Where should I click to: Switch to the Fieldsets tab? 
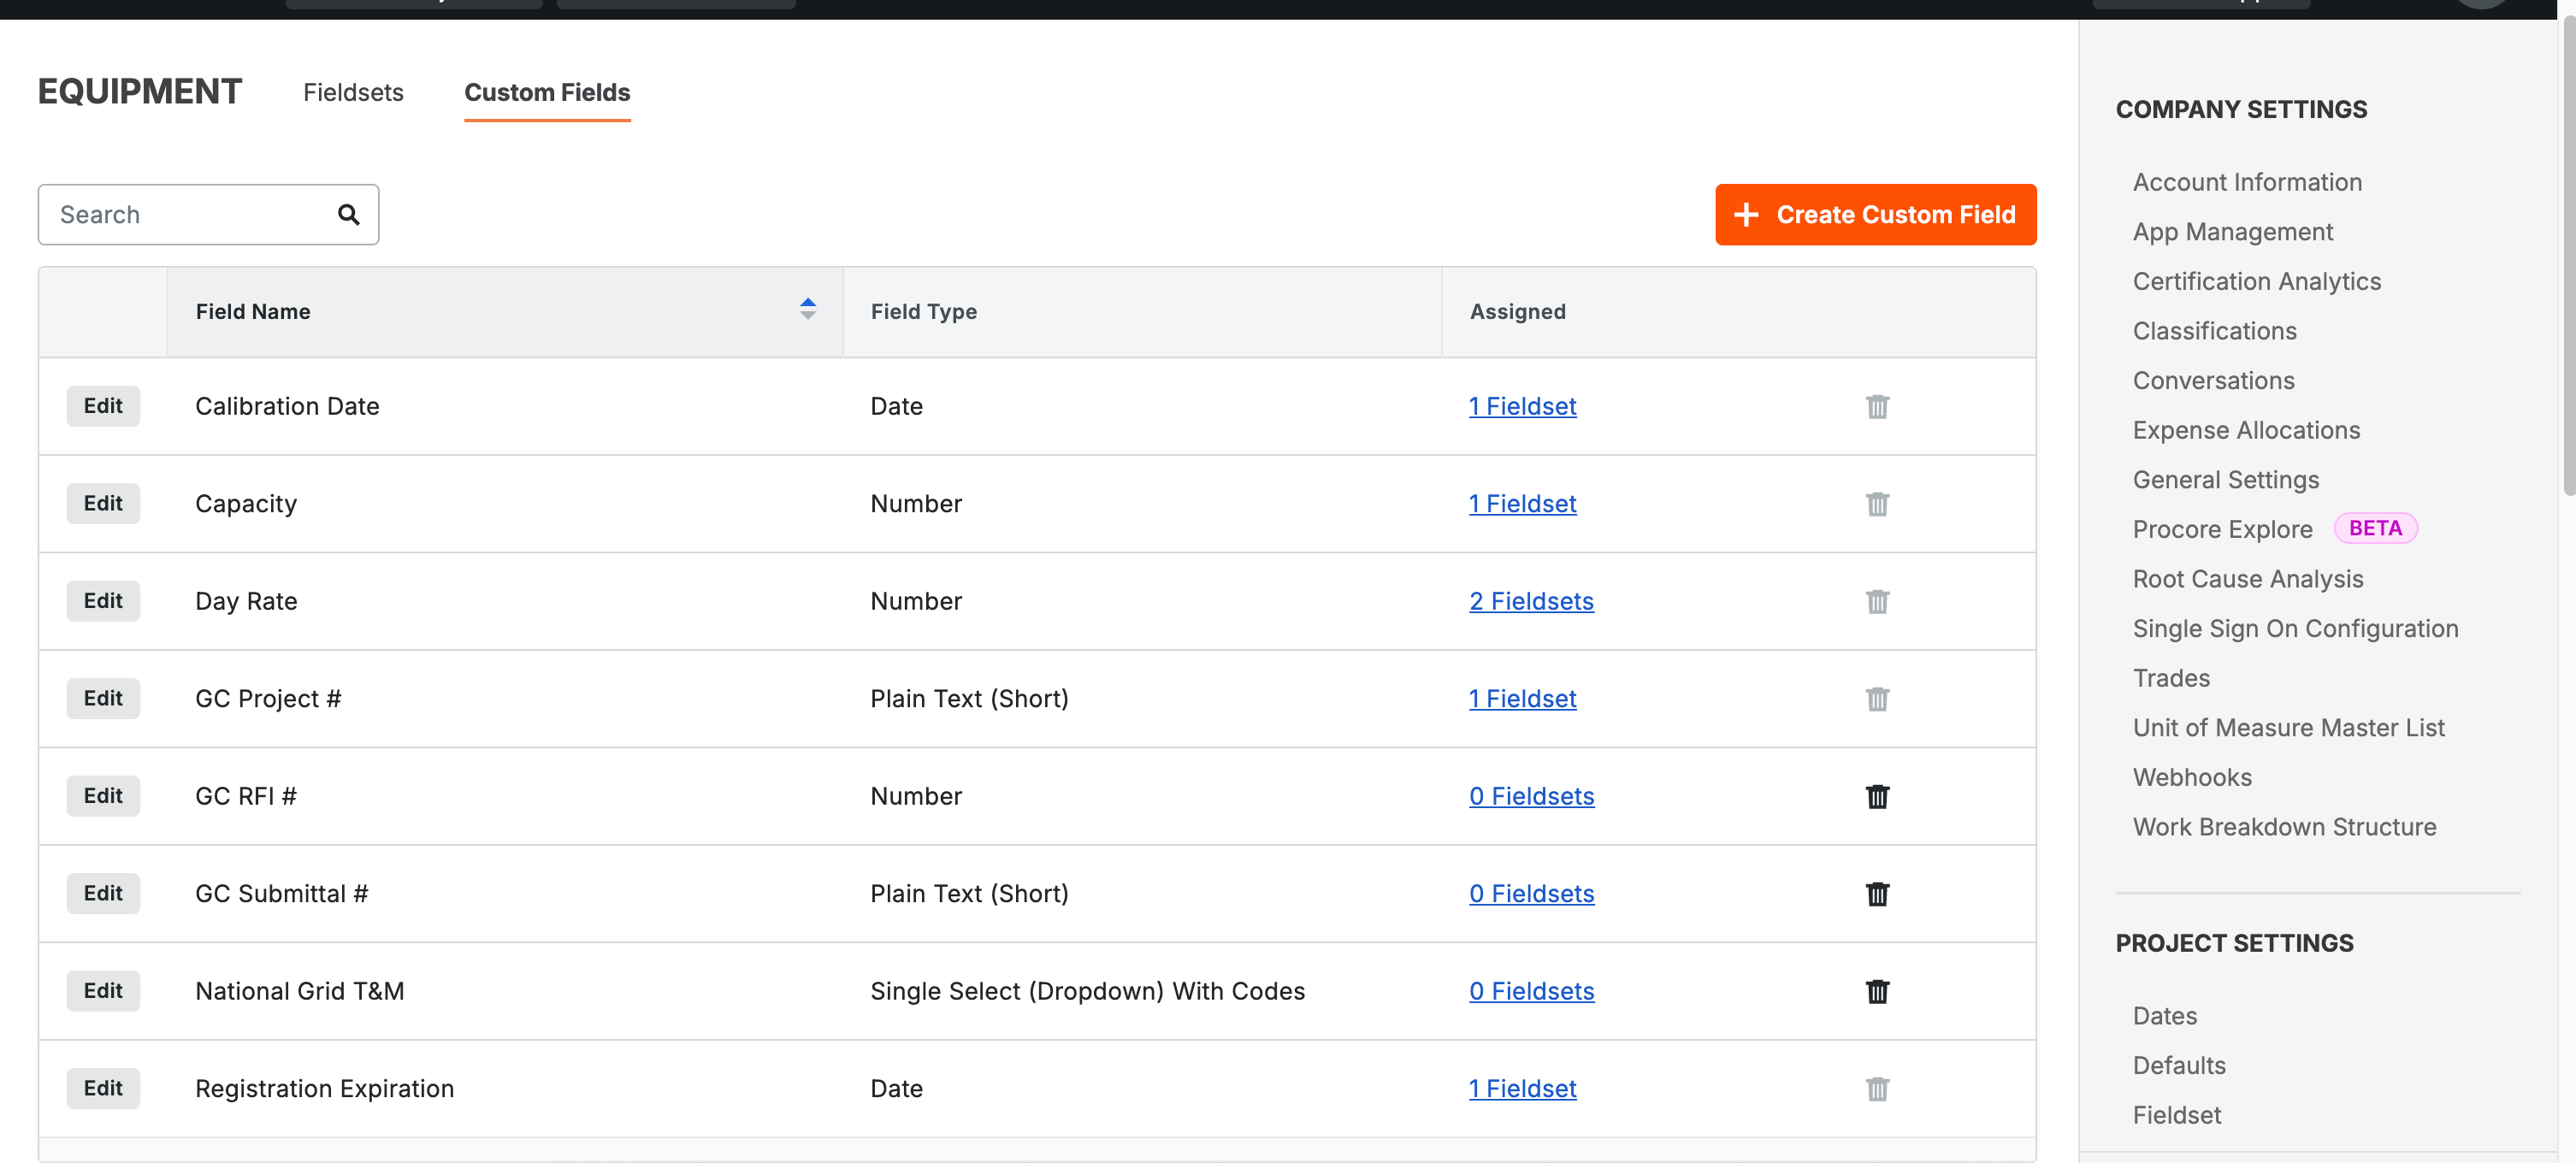[353, 92]
